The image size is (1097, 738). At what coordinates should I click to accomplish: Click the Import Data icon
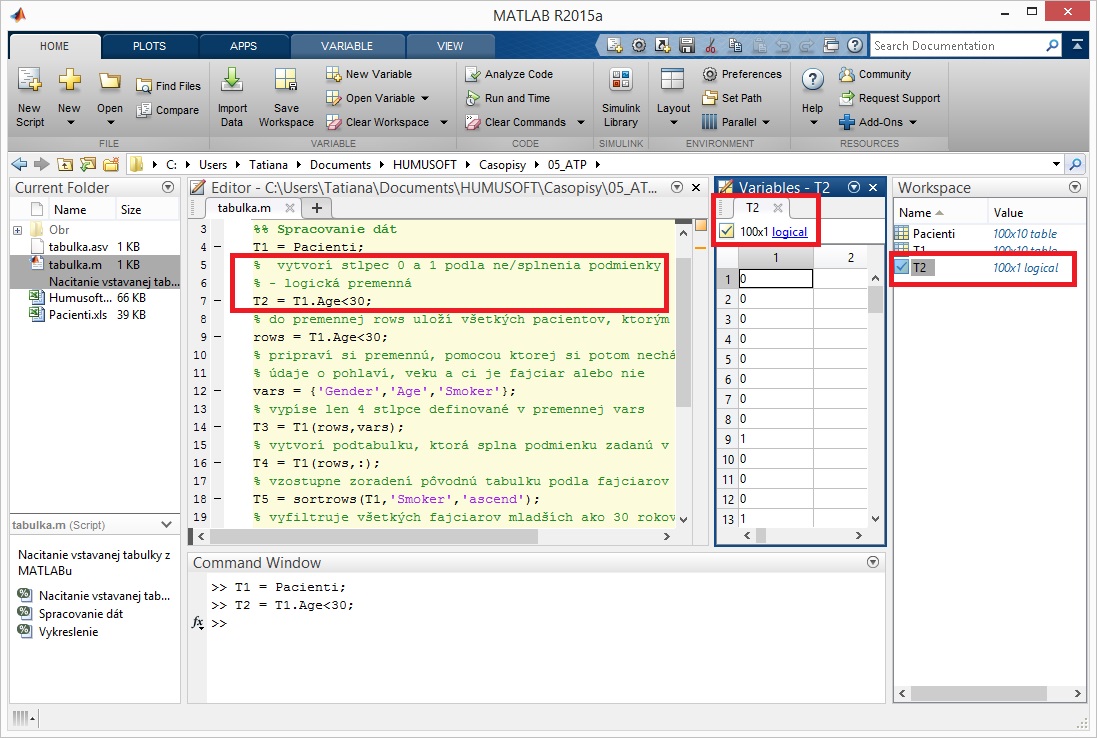pos(232,80)
